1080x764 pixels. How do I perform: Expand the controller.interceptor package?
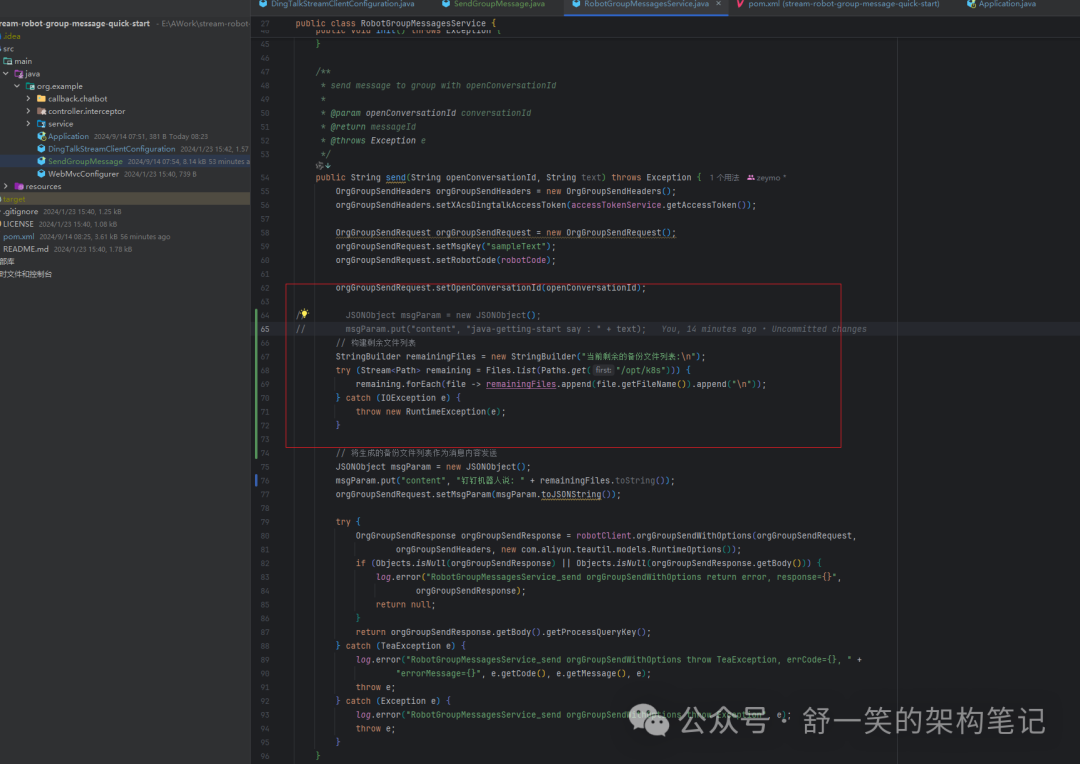pyautogui.click(x=28, y=111)
